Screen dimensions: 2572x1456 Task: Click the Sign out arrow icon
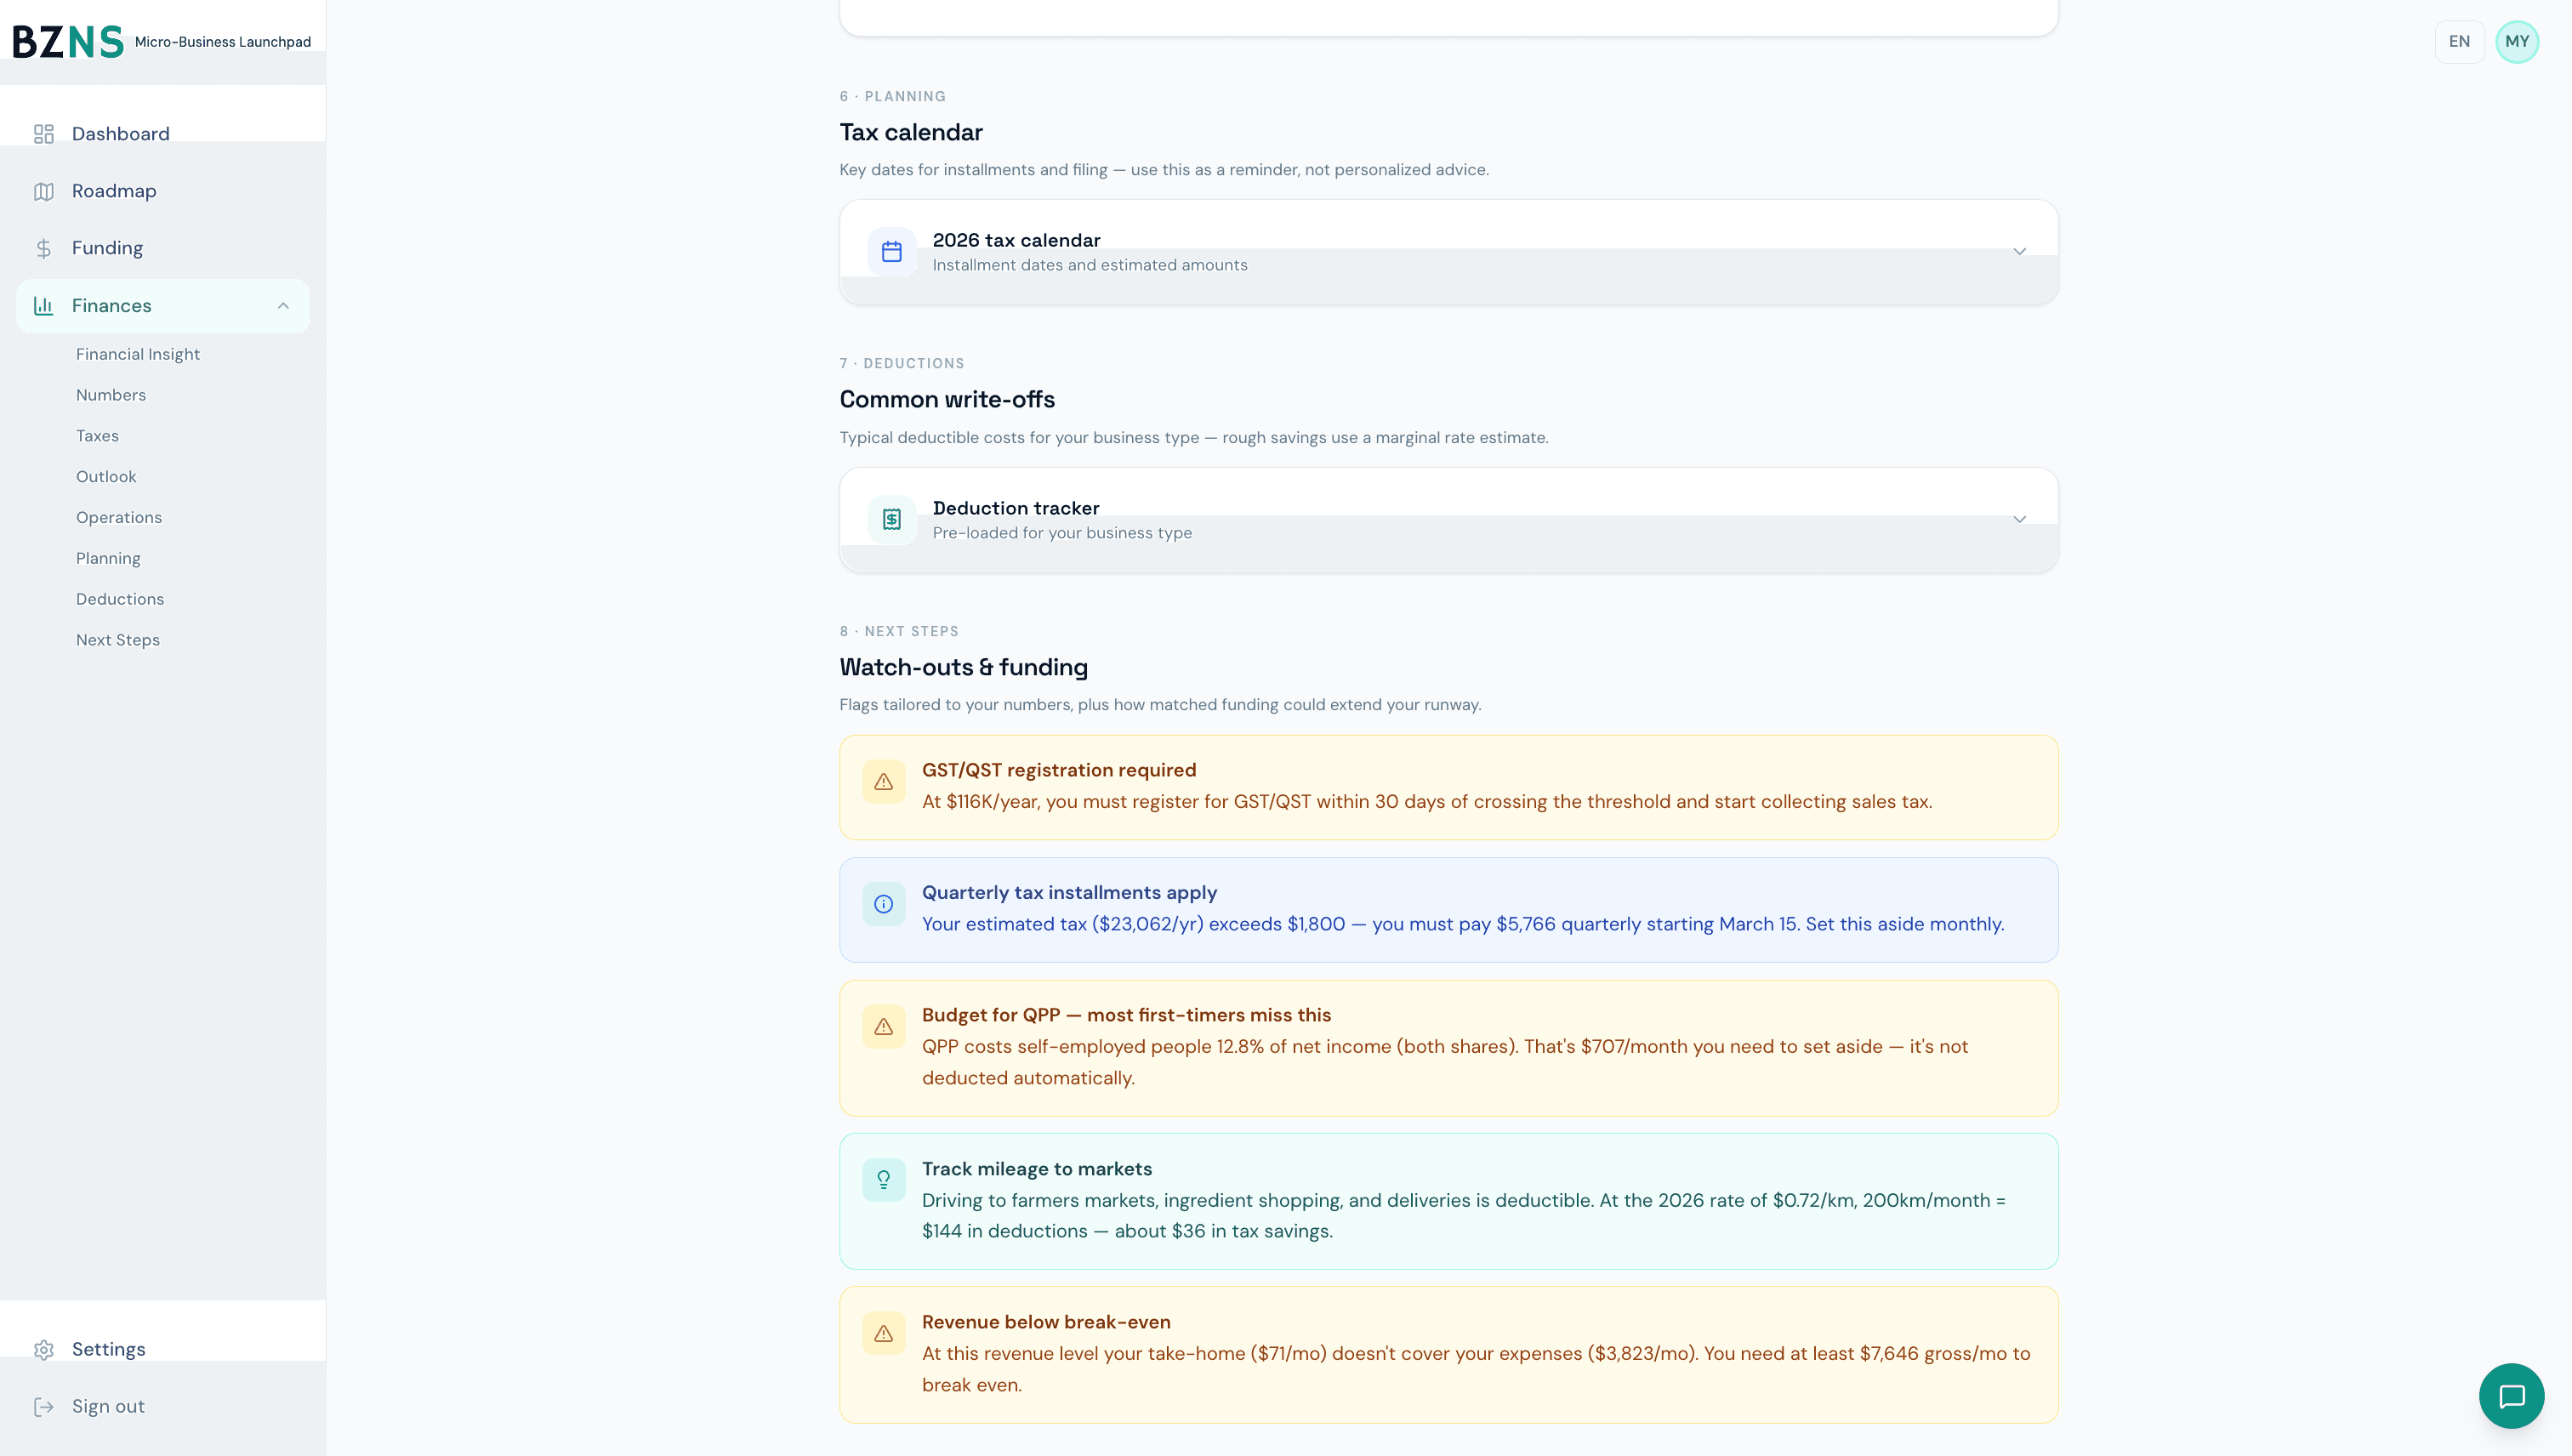(44, 1406)
